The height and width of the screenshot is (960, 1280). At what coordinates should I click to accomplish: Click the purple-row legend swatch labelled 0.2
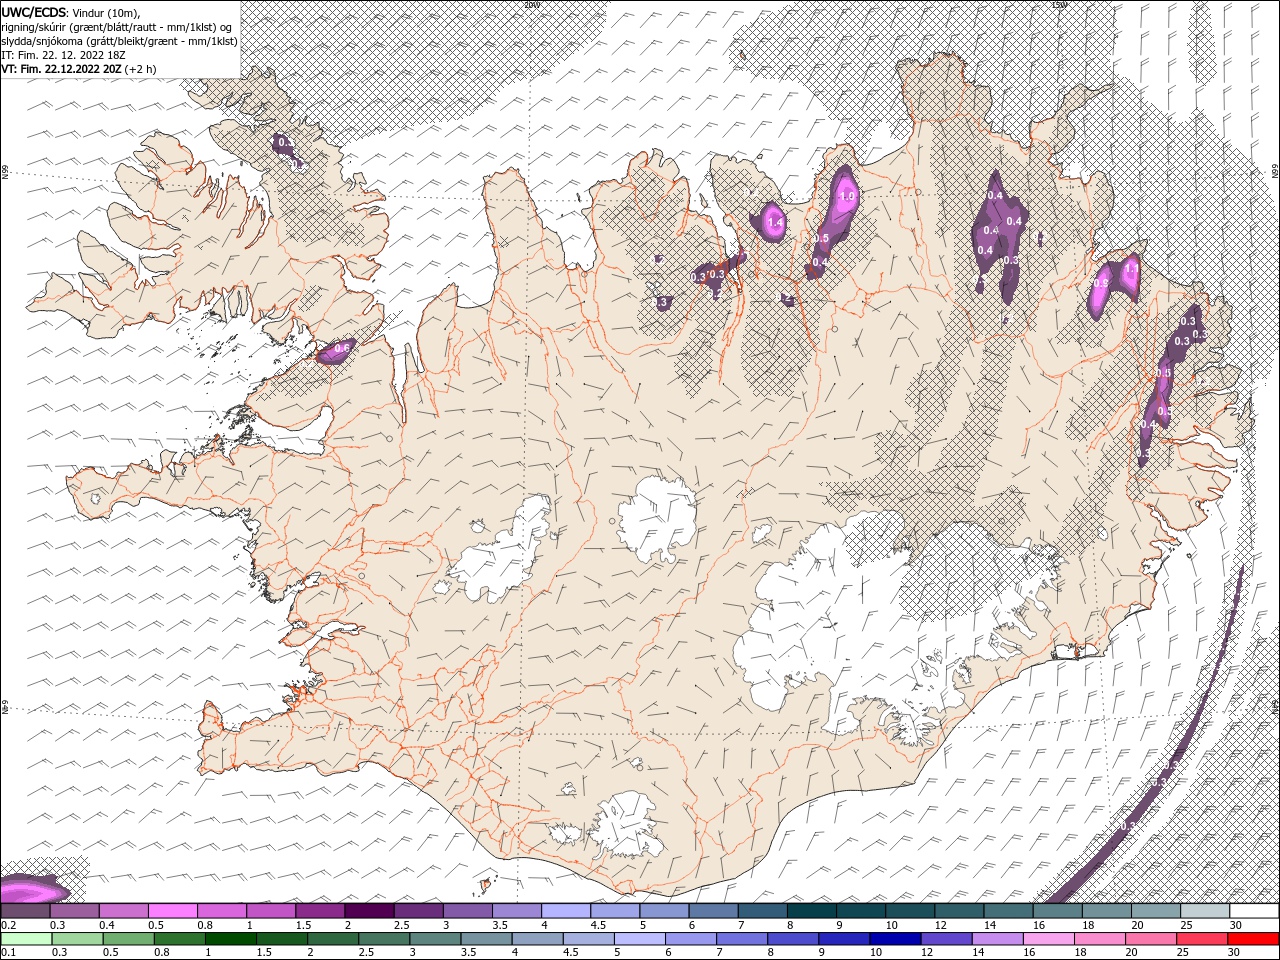tap(26, 911)
